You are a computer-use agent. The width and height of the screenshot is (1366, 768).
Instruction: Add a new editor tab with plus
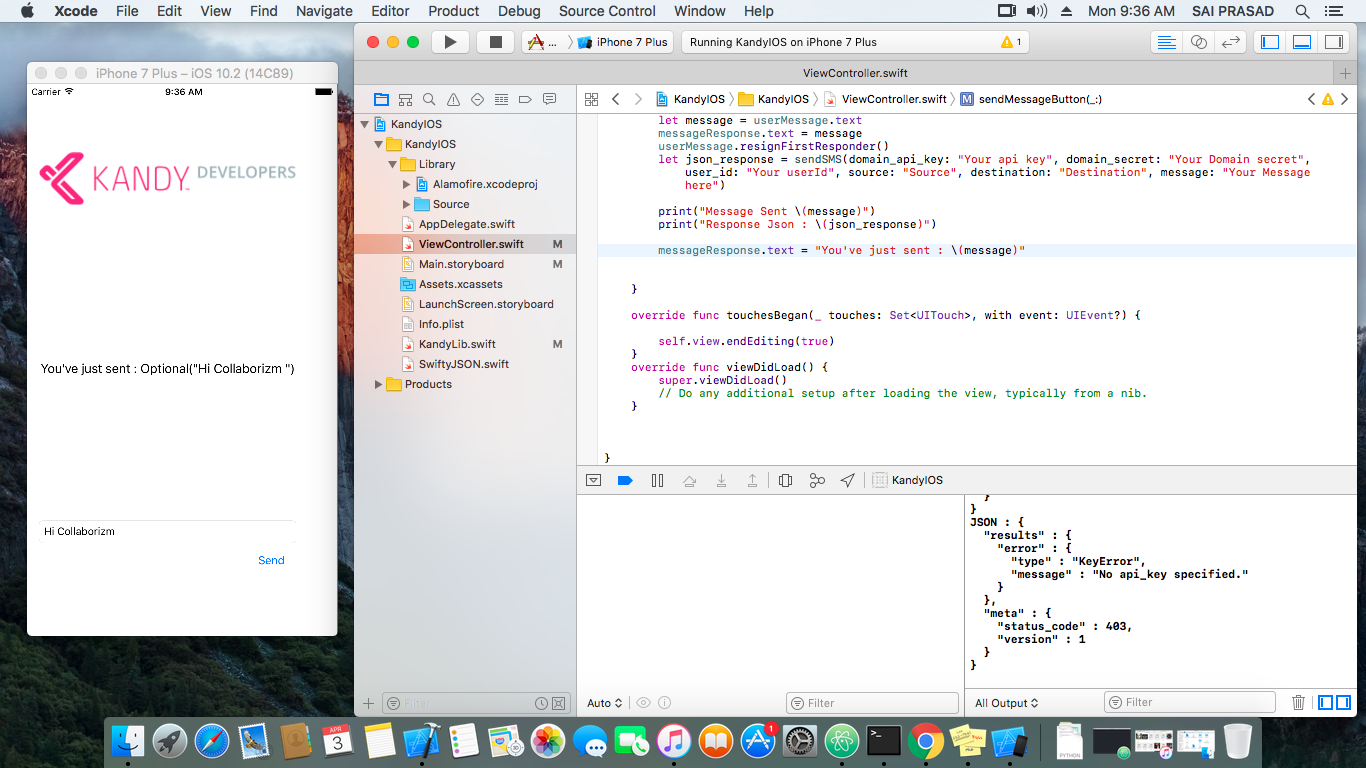tap(1346, 73)
